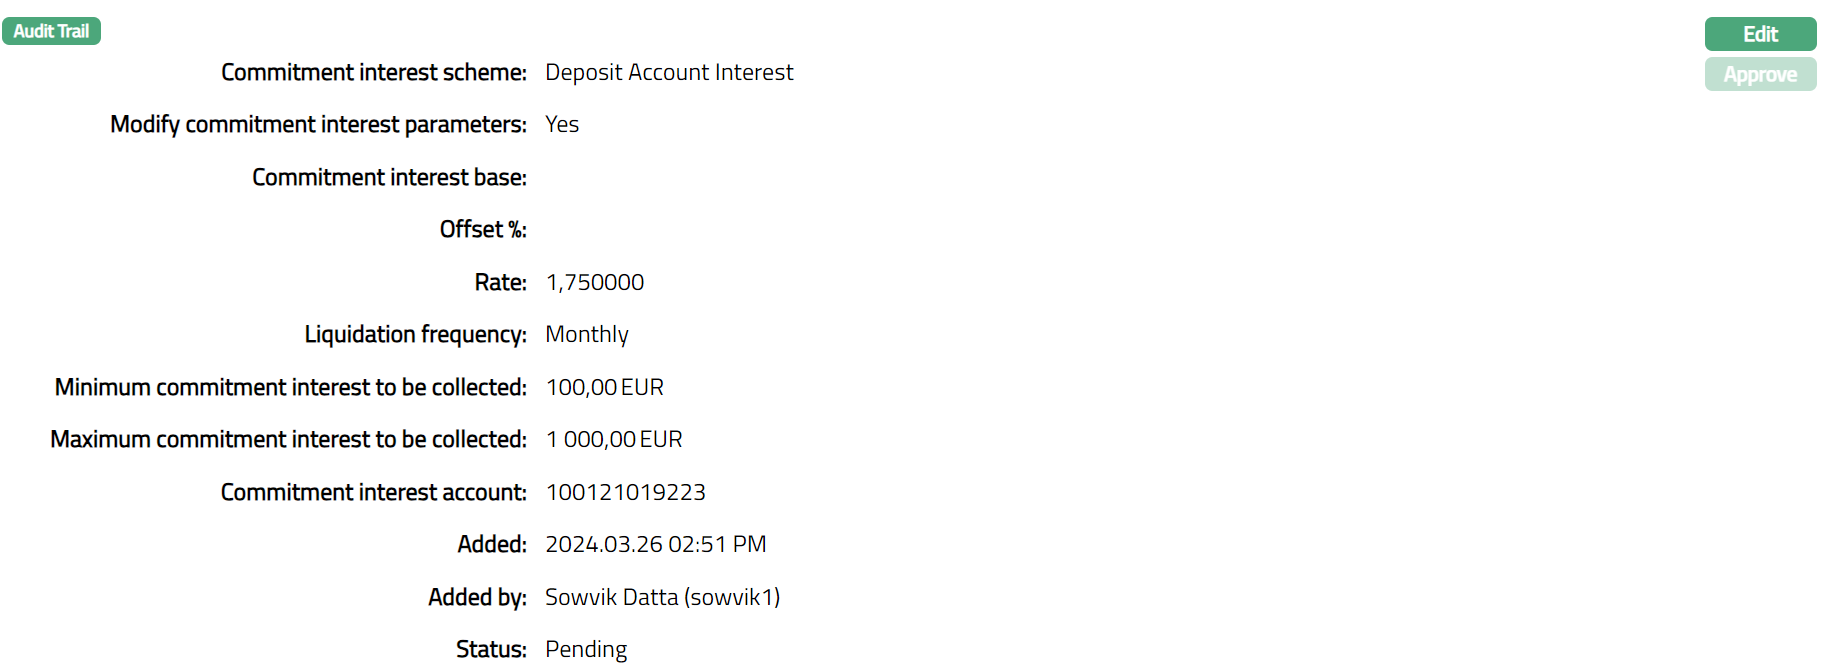Click the user name Sowvik Datta (sowvik1)

pos(662,597)
